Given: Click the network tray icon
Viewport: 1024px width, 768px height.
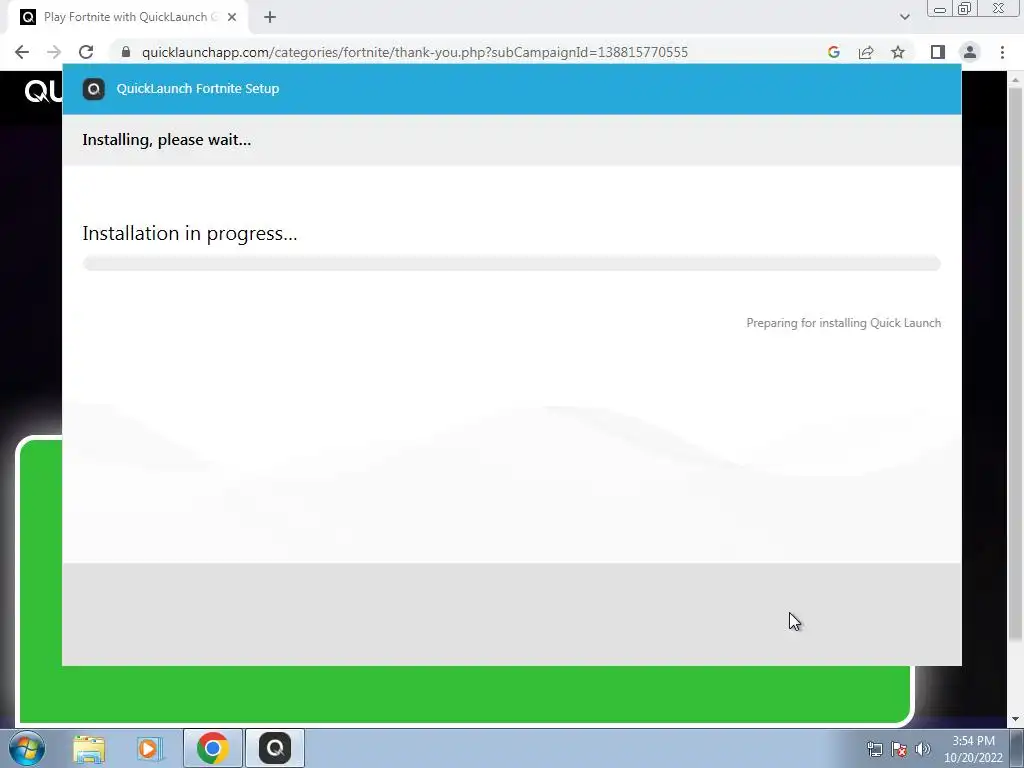Looking at the screenshot, I should (874, 749).
